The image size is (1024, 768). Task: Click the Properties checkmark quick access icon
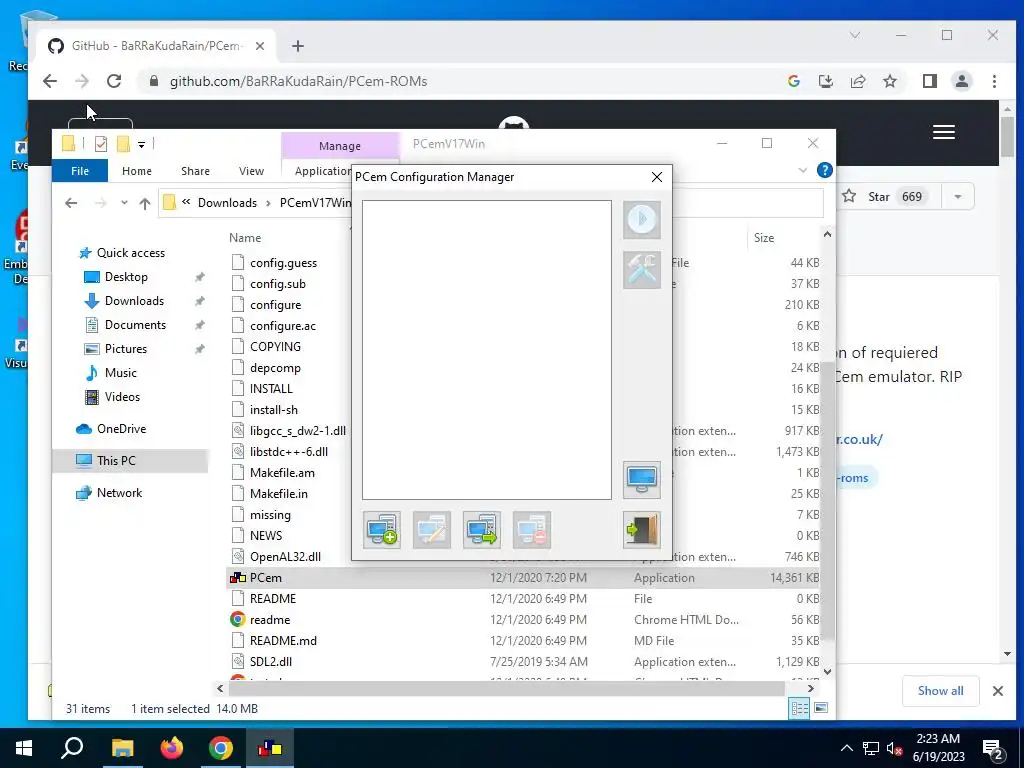point(101,144)
